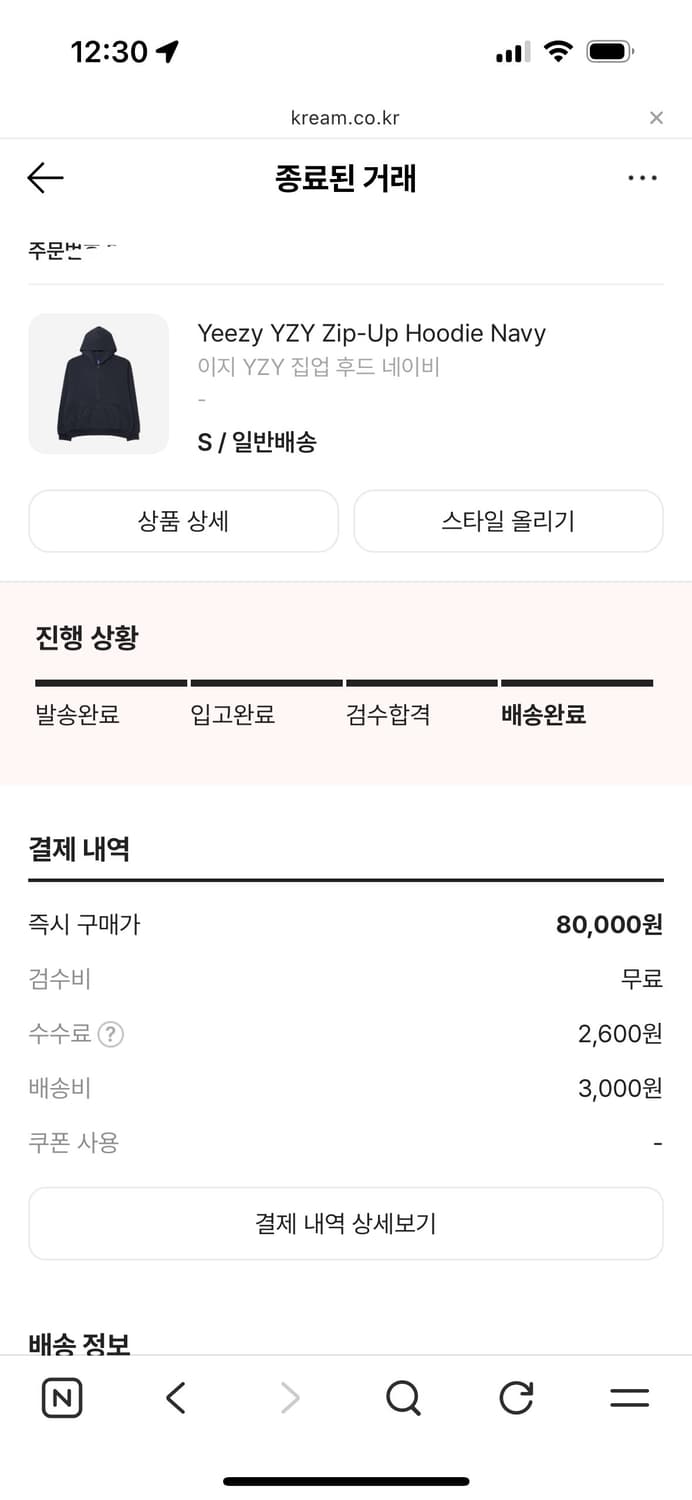
Task: Open 상품 상세 product details
Action: pos(183,521)
